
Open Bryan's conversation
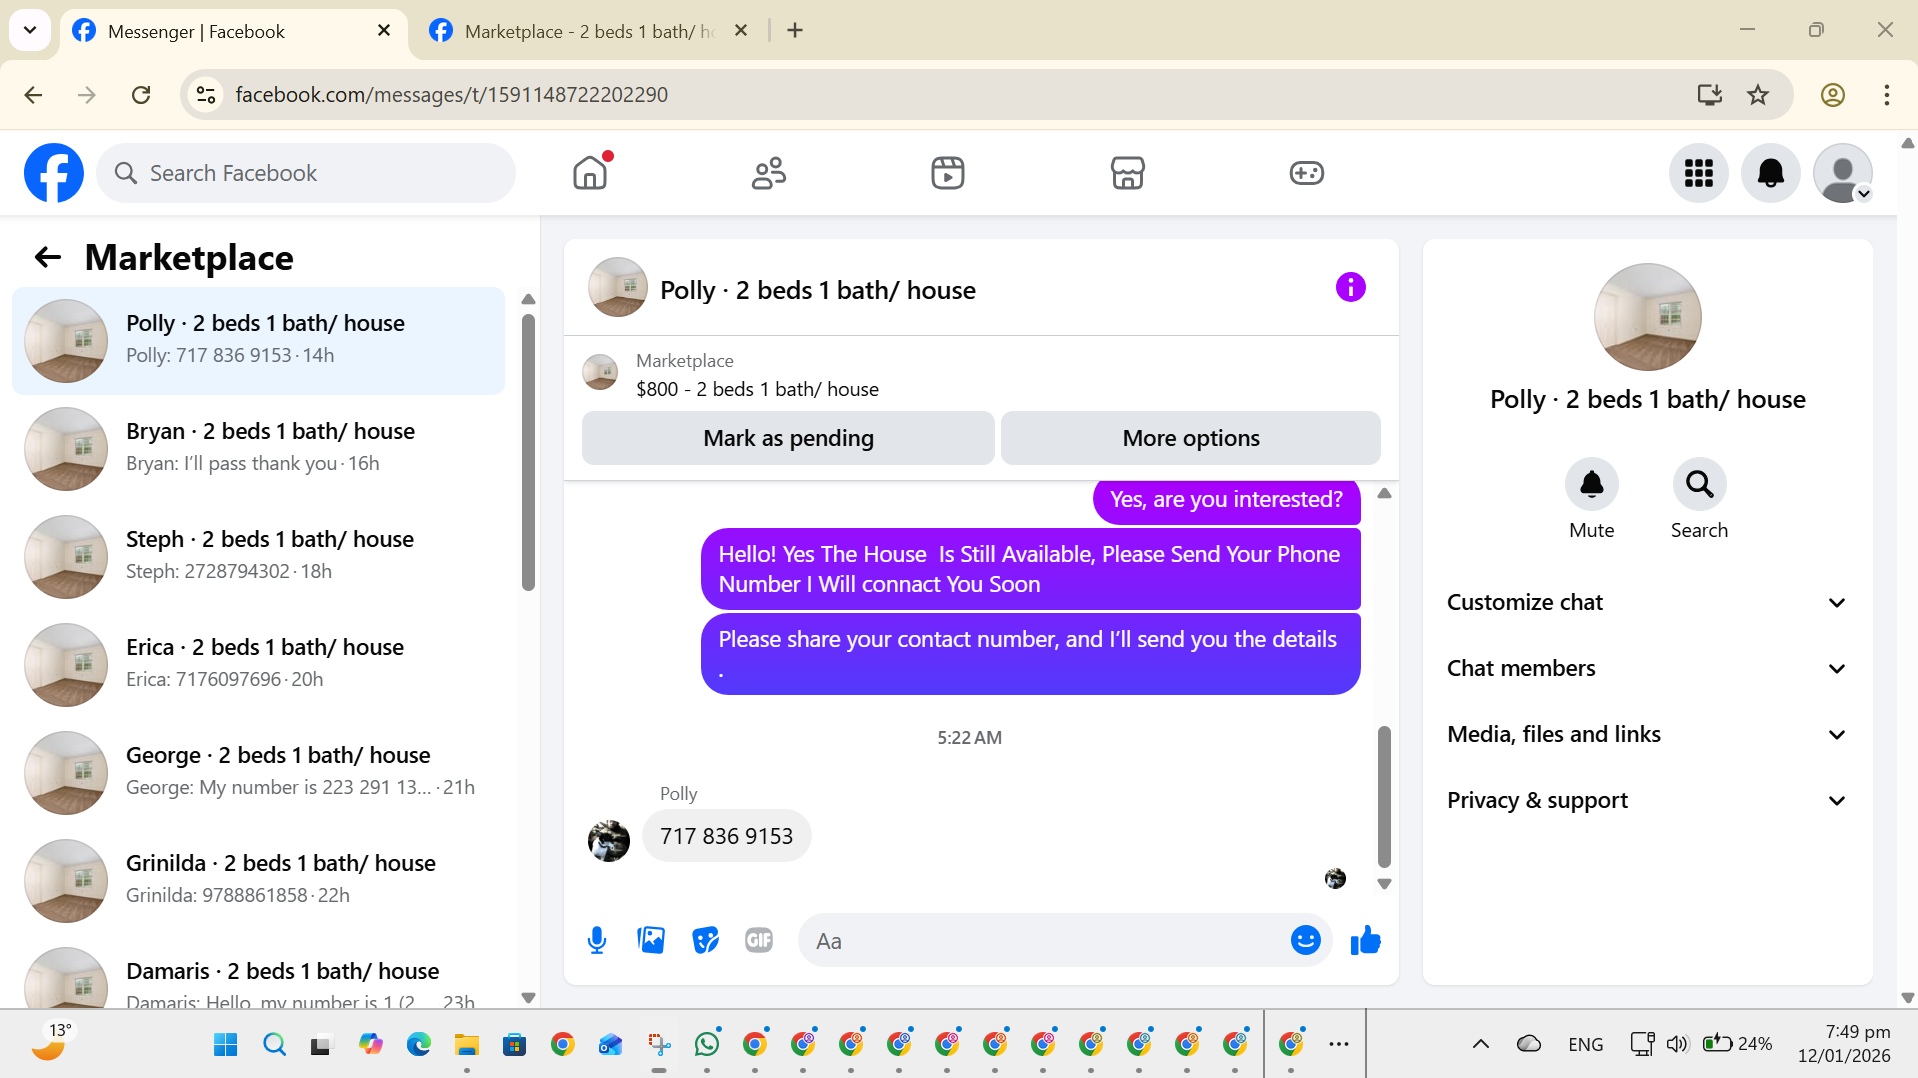click(258, 449)
